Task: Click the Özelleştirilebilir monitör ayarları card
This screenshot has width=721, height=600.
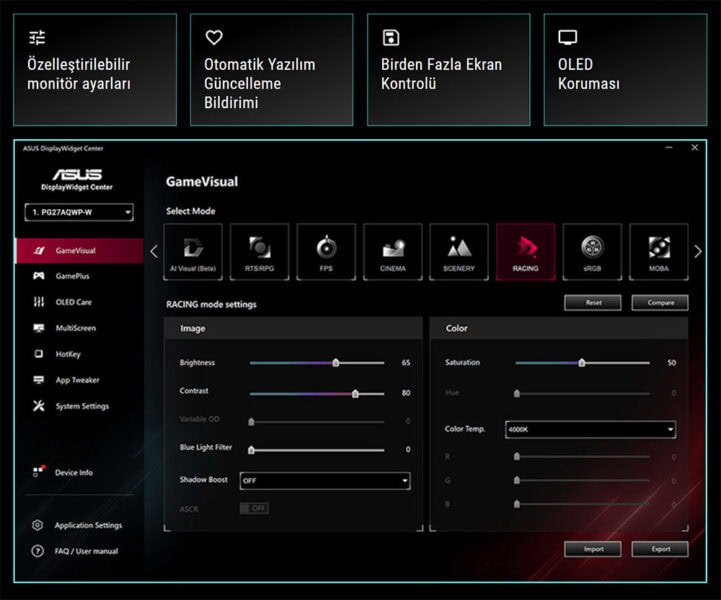Action: point(95,69)
